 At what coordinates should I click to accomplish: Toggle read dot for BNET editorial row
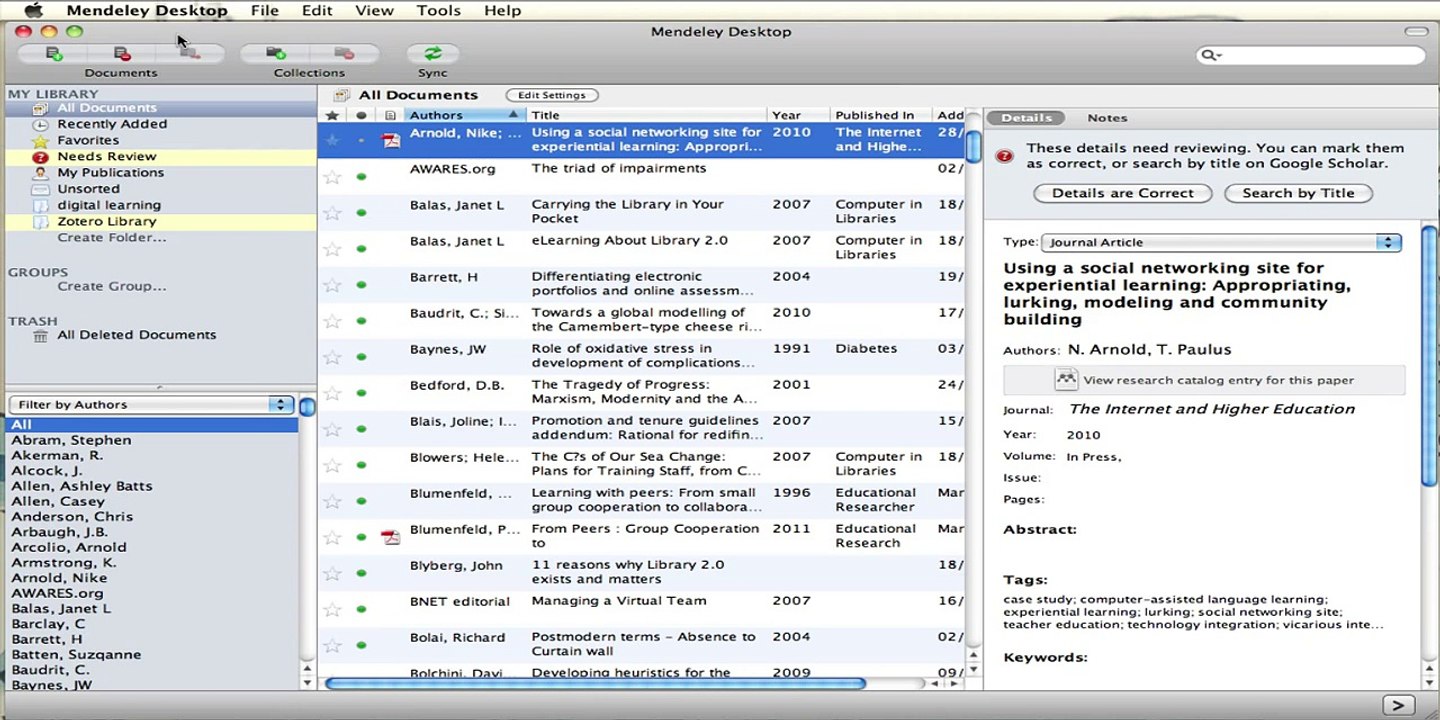pos(361,609)
